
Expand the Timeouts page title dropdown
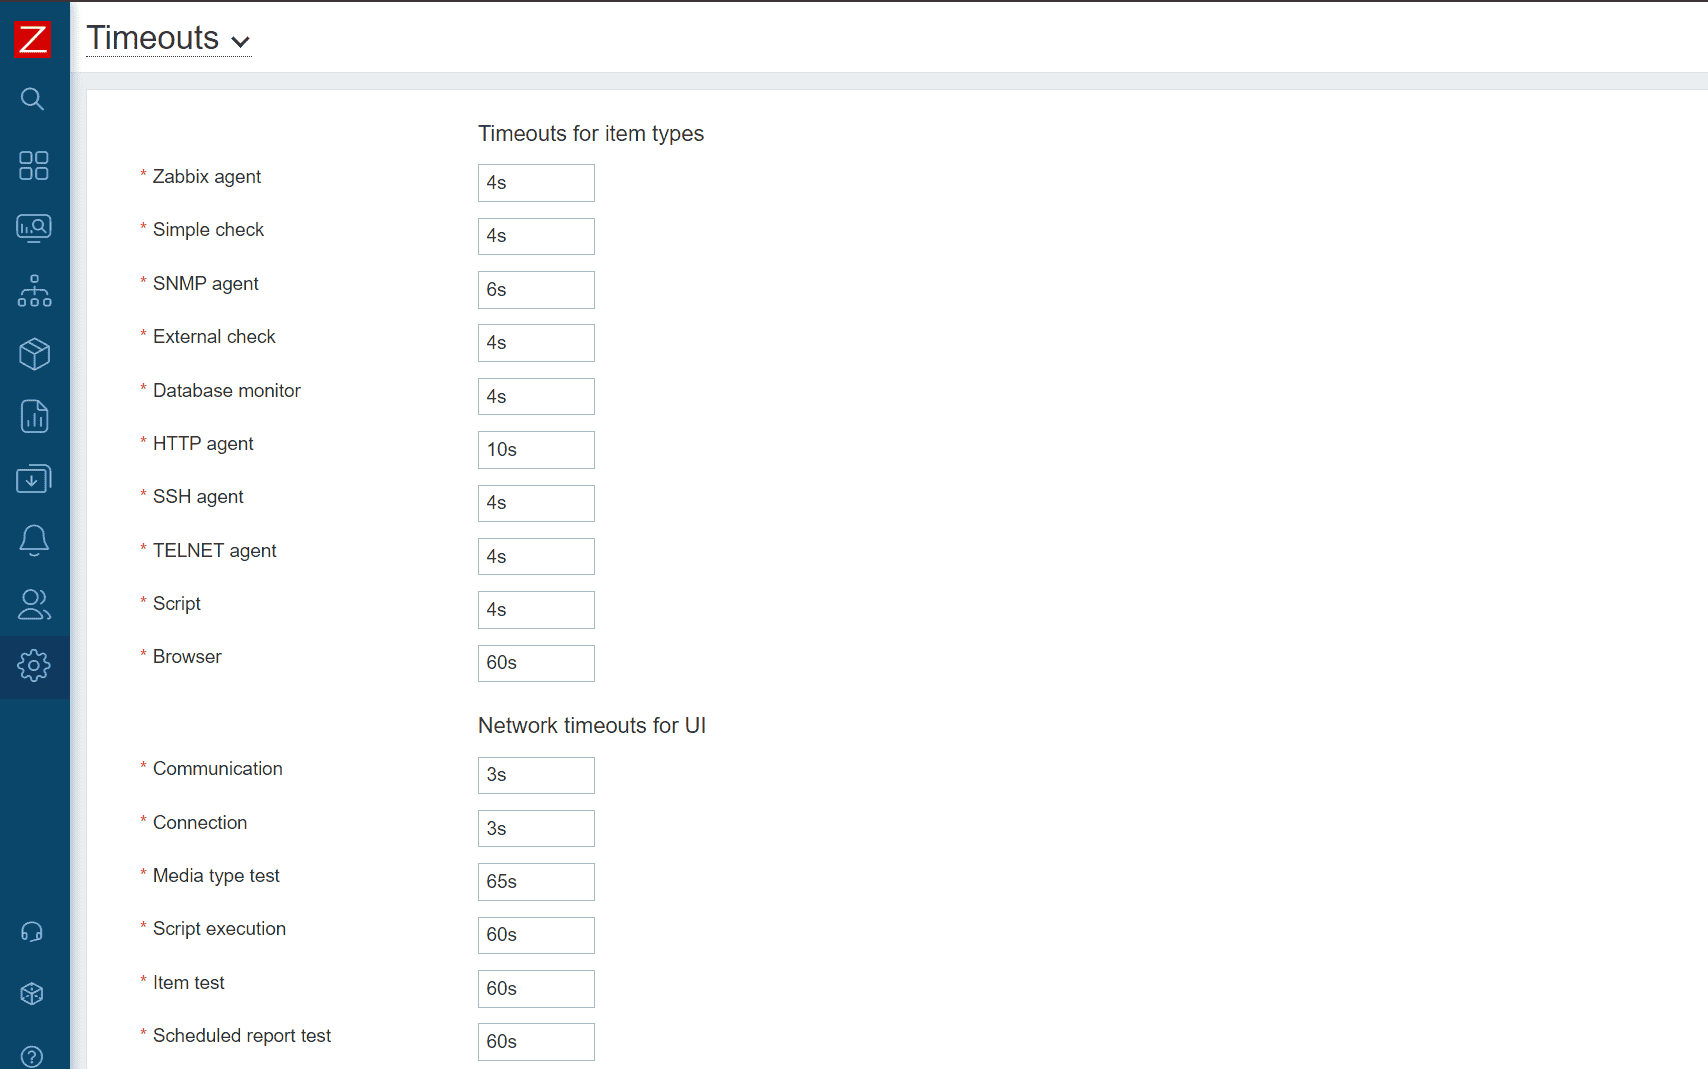pyautogui.click(x=240, y=42)
